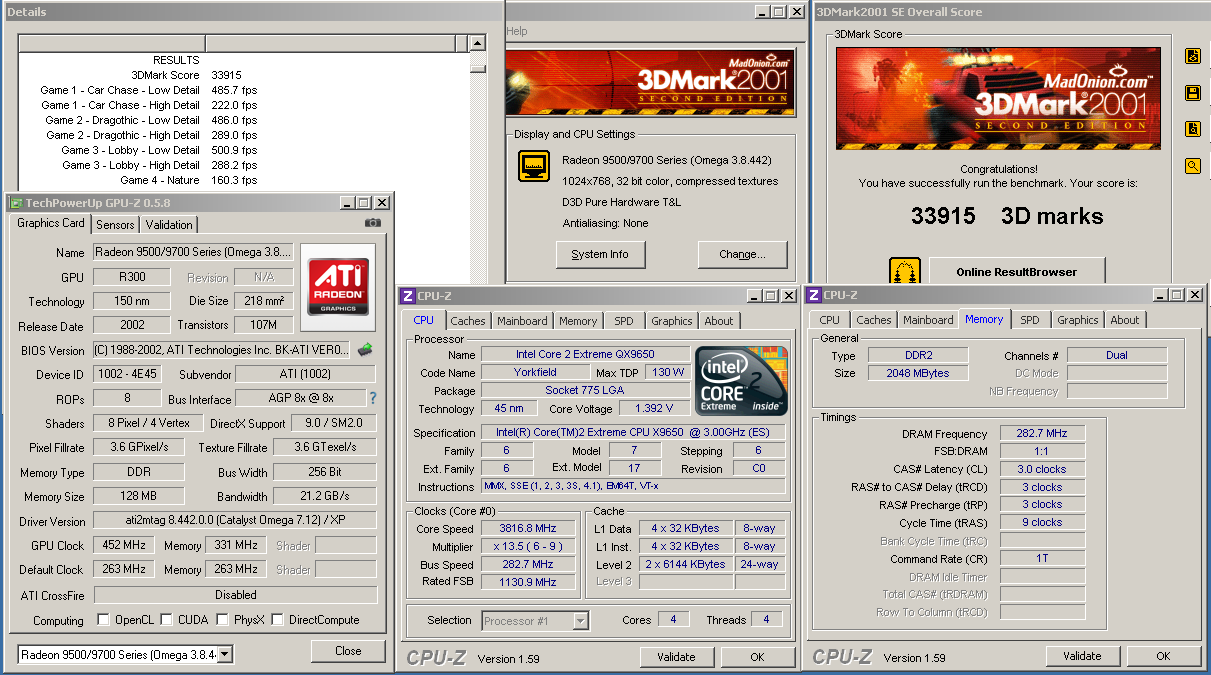Enable the CUDA checkbox in GPU-Z
The height and width of the screenshot is (675, 1211).
coord(167,620)
